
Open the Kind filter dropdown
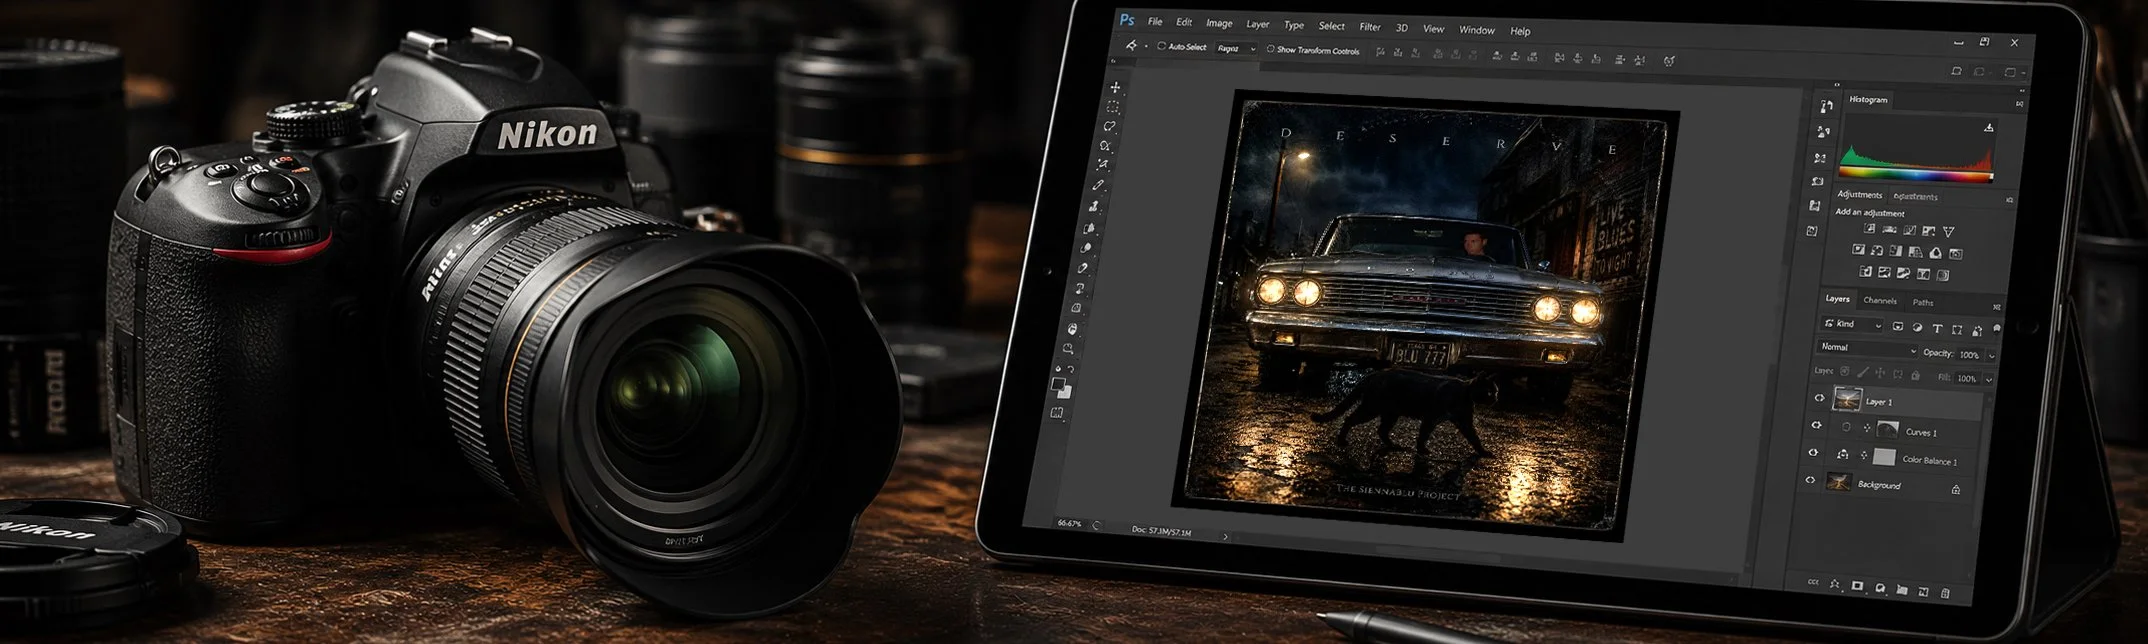(1852, 324)
